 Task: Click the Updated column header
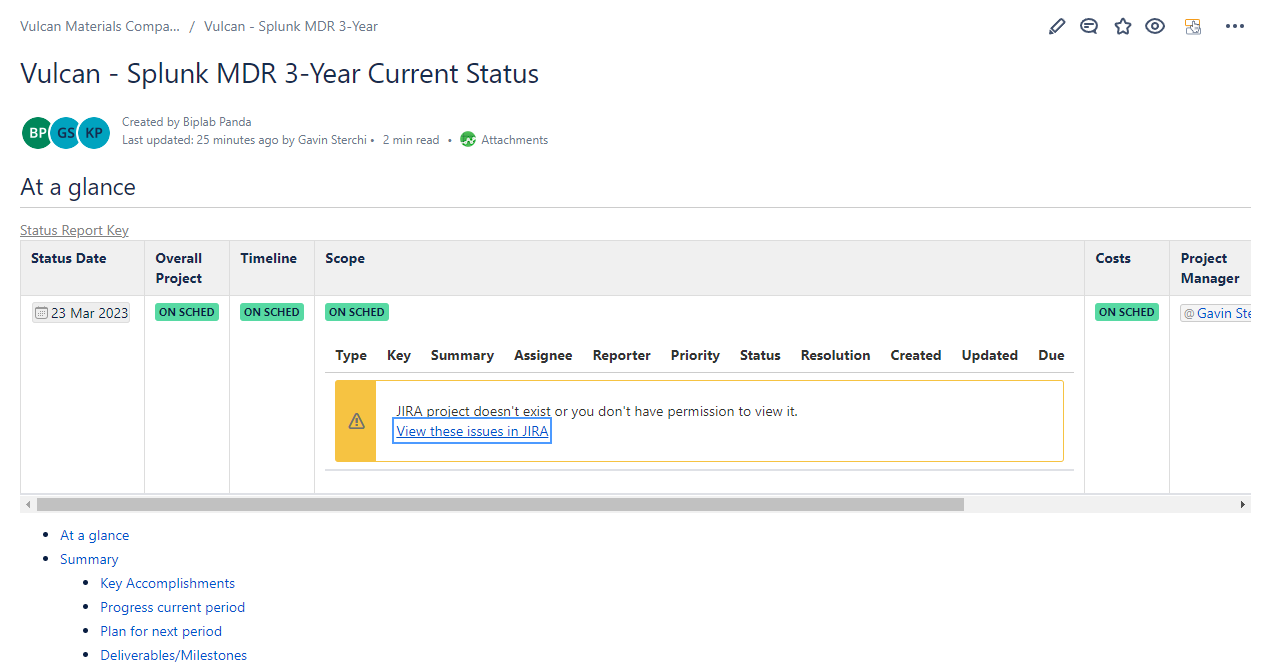click(x=990, y=355)
